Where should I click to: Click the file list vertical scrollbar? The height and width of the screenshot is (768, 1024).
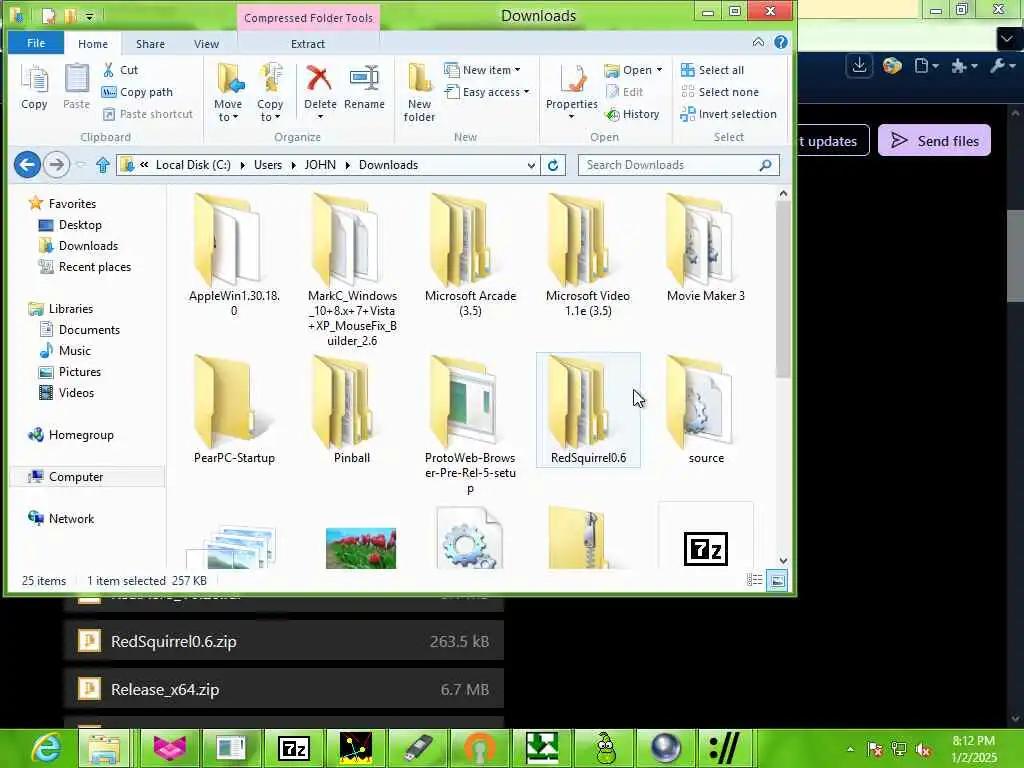783,289
